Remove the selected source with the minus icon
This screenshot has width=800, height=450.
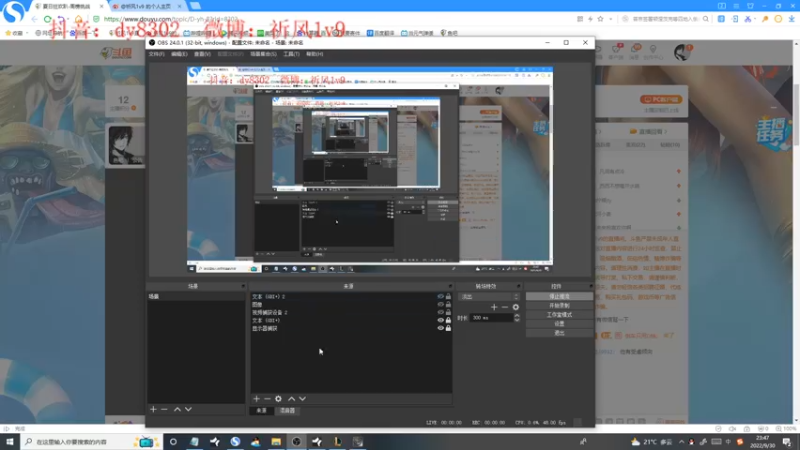[x=267, y=398]
